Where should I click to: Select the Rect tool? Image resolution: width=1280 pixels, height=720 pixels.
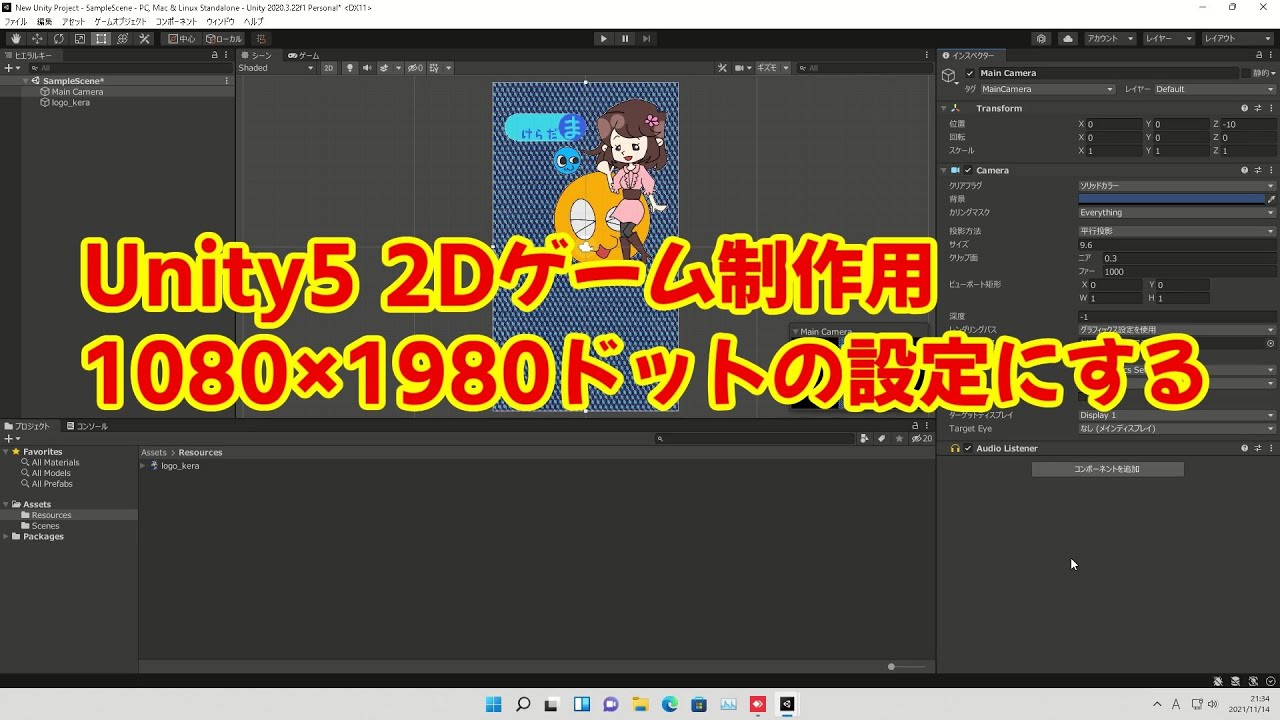click(x=101, y=39)
